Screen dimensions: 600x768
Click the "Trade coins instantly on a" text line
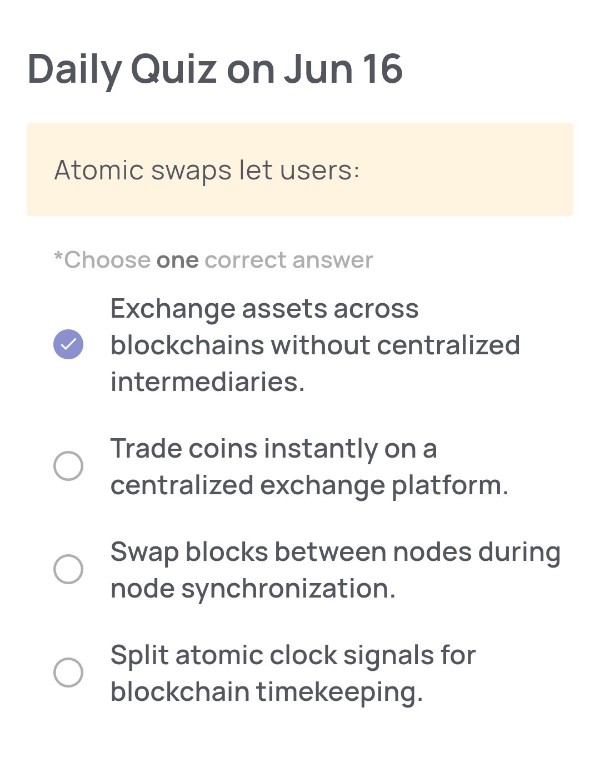pos(273,449)
